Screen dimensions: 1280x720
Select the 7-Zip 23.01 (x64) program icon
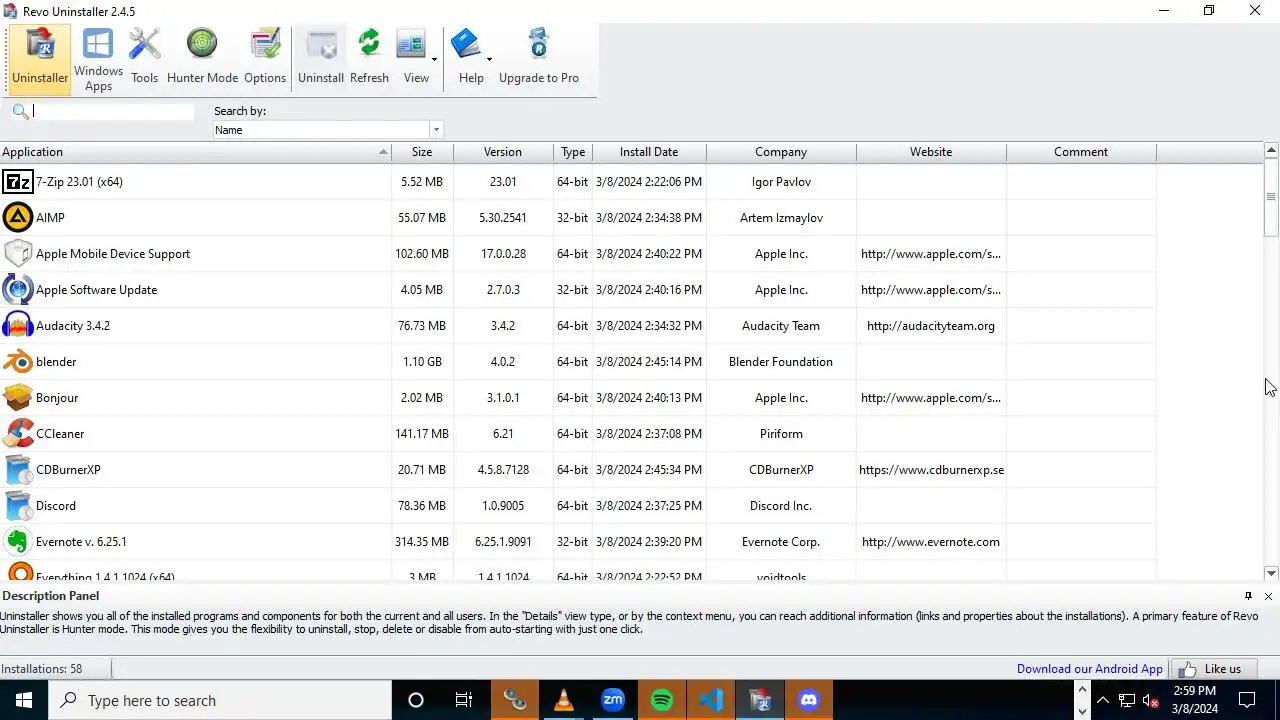click(18, 182)
